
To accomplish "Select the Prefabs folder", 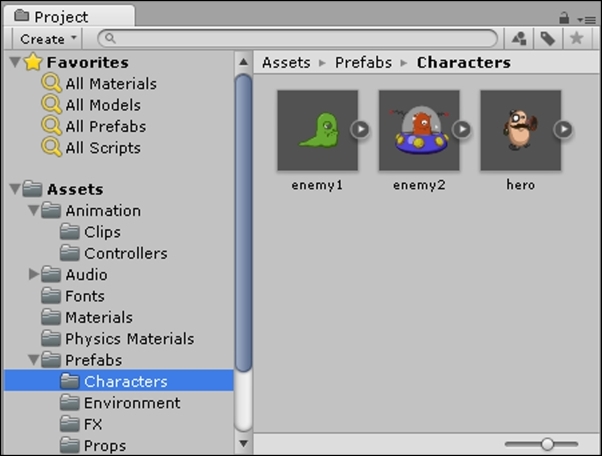I will tap(94, 360).
